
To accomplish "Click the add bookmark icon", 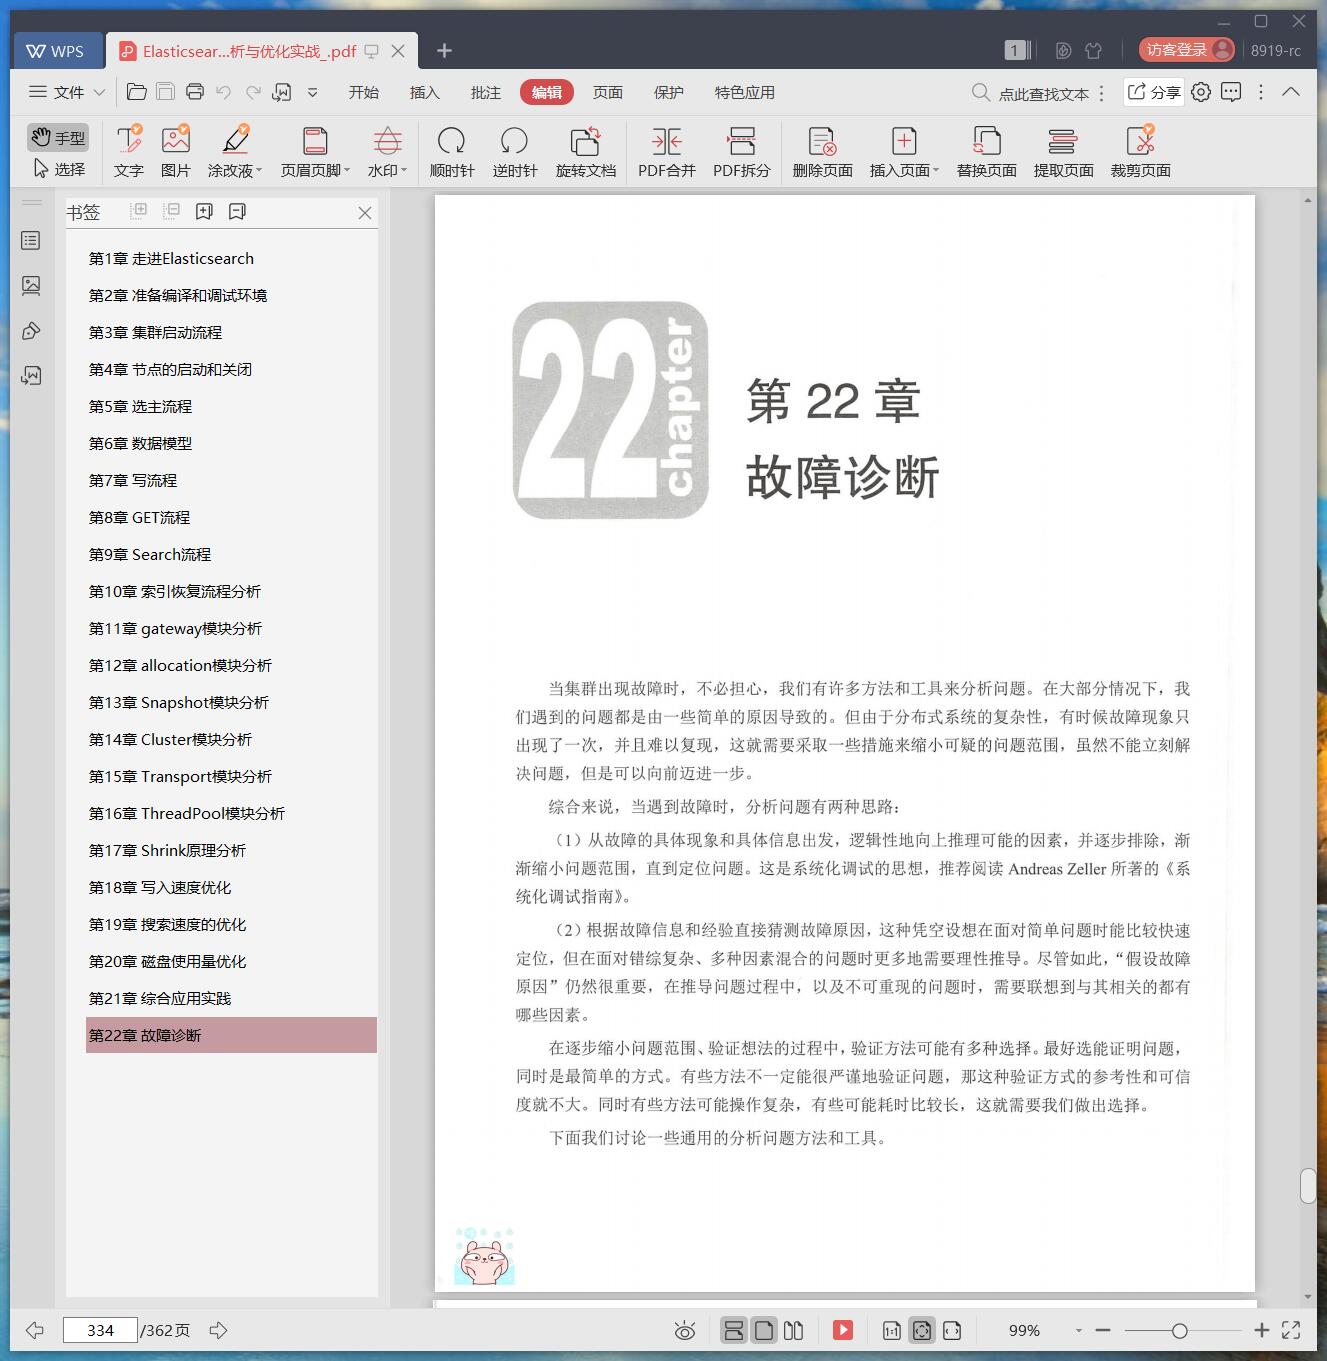I will 204,211.
